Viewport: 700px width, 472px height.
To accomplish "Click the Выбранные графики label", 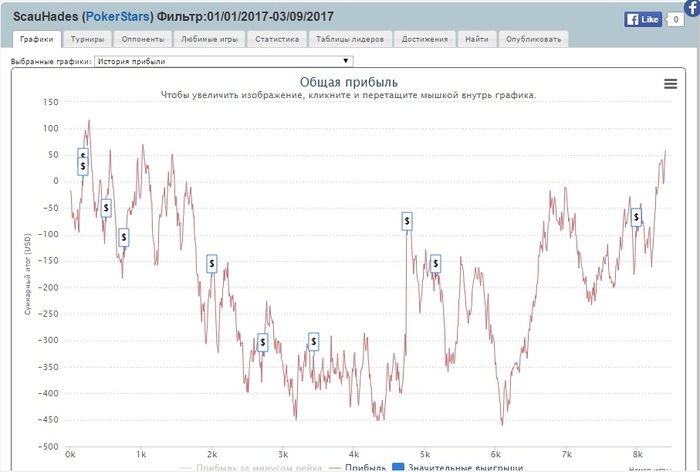I will point(51,62).
